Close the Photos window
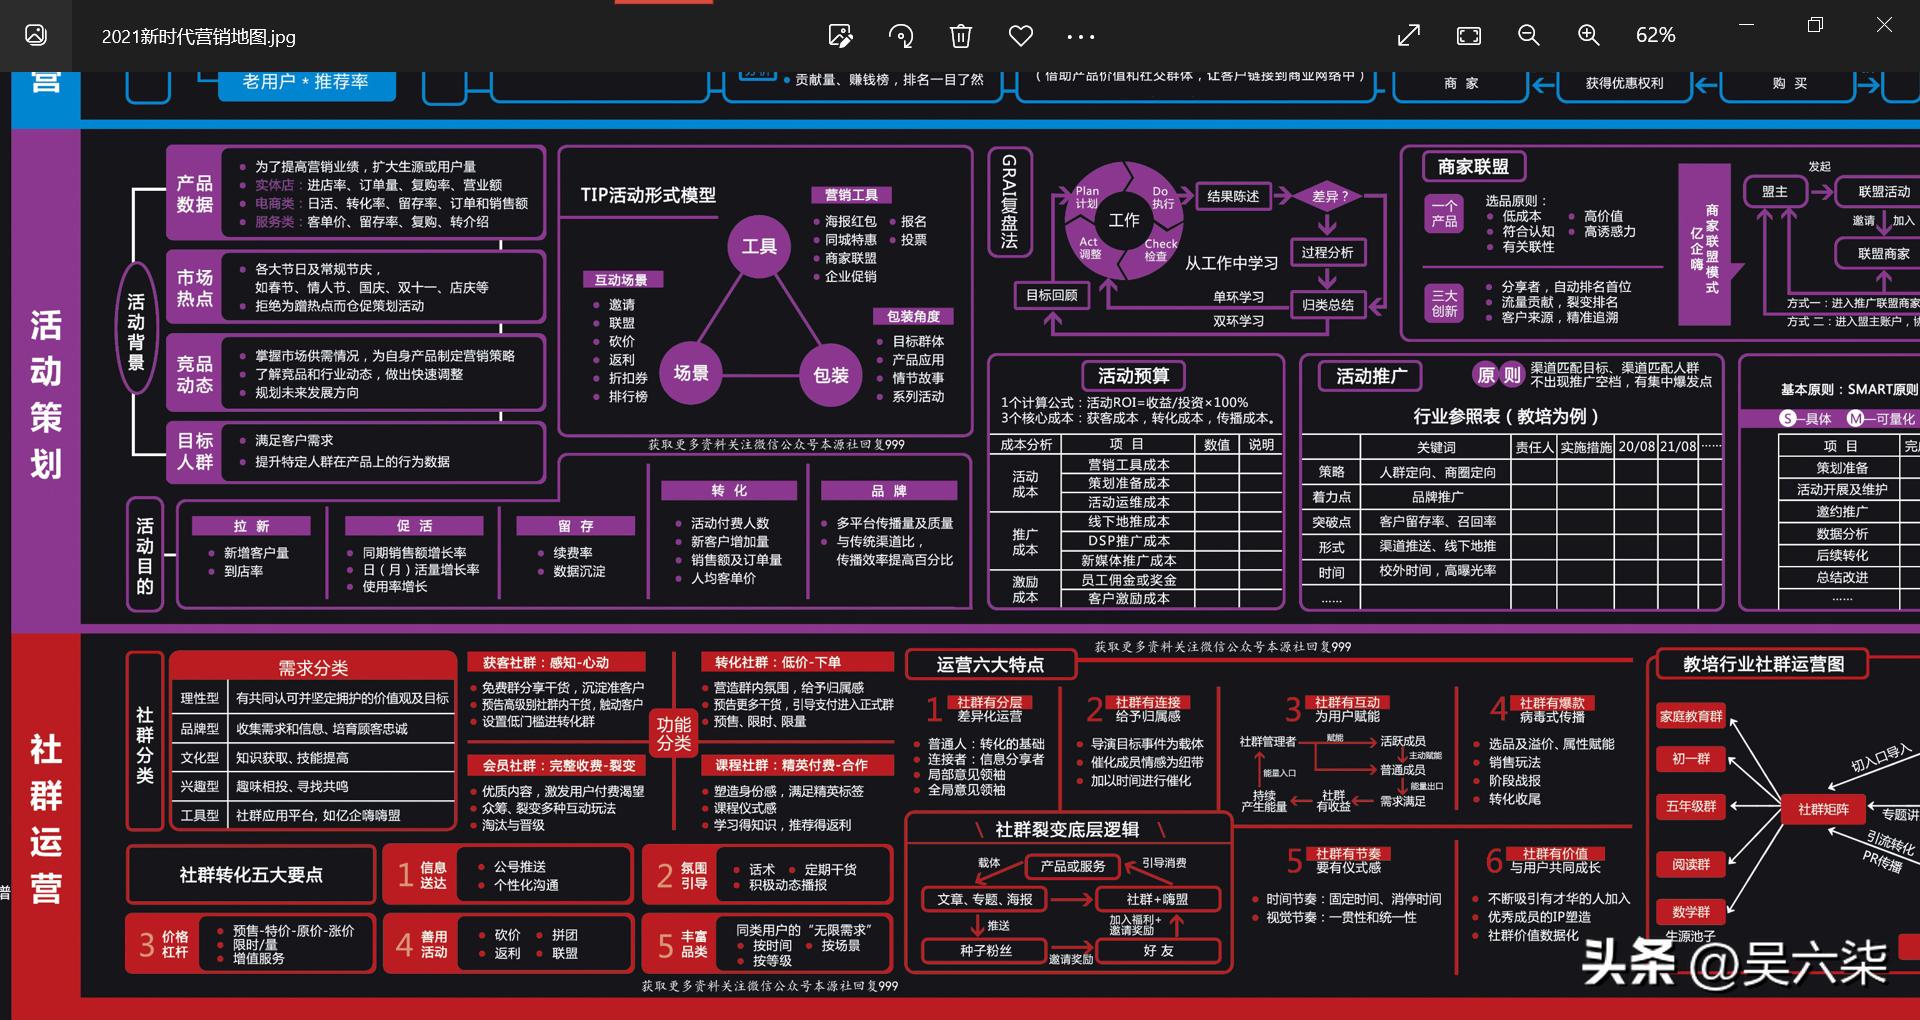This screenshot has height=1020, width=1920. tap(1884, 25)
